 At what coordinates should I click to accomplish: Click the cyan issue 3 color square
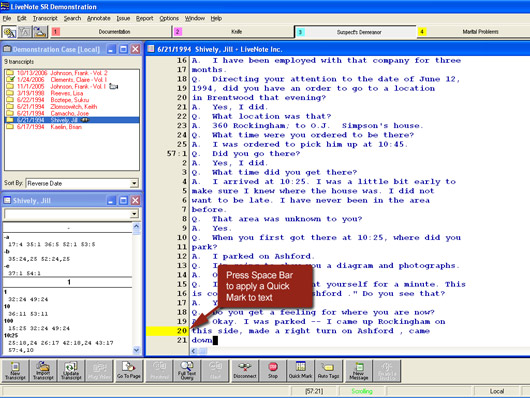pyautogui.click(x=300, y=32)
